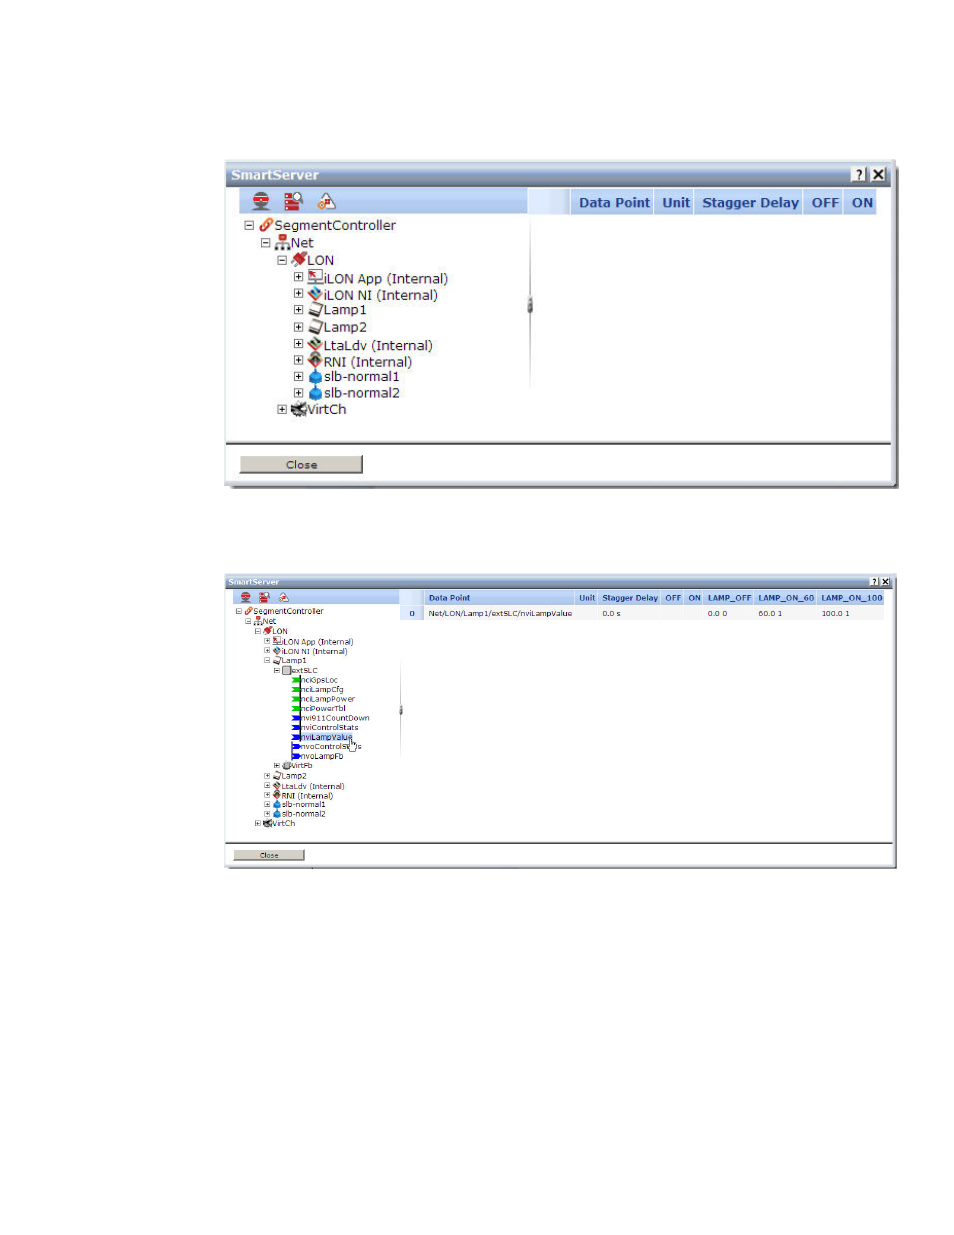Image resolution: width=954 pixels, height=1235 pixels.
Task: Click Data Point column header in upper dialog
Action: 614,202
